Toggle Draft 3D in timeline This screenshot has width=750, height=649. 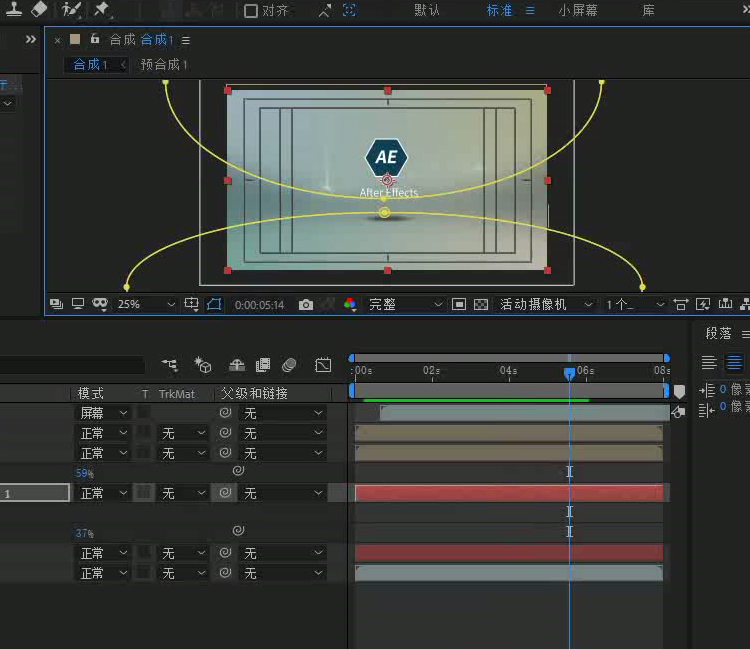point(203,365)
